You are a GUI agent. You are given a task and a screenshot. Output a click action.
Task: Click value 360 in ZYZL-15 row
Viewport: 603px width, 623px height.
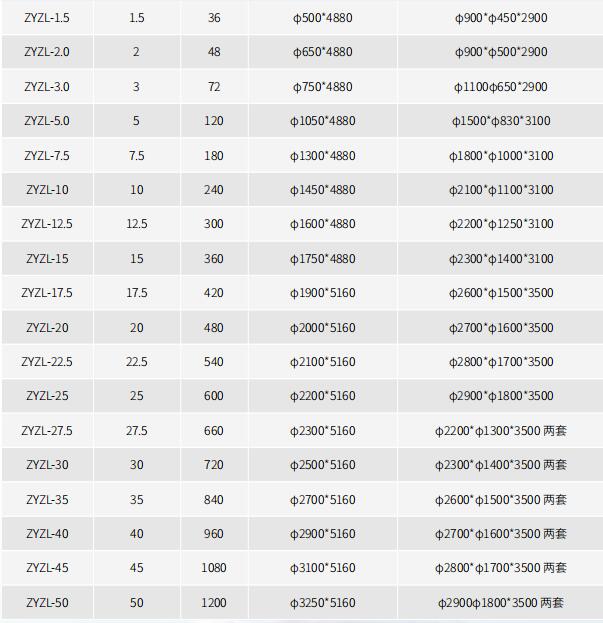214,259
